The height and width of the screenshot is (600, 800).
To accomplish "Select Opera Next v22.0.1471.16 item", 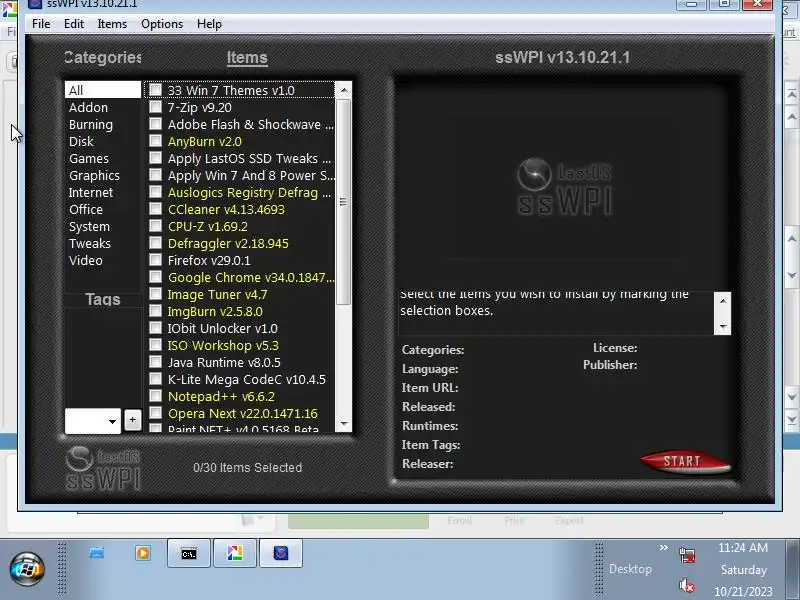I will click(x=242, y=414).
